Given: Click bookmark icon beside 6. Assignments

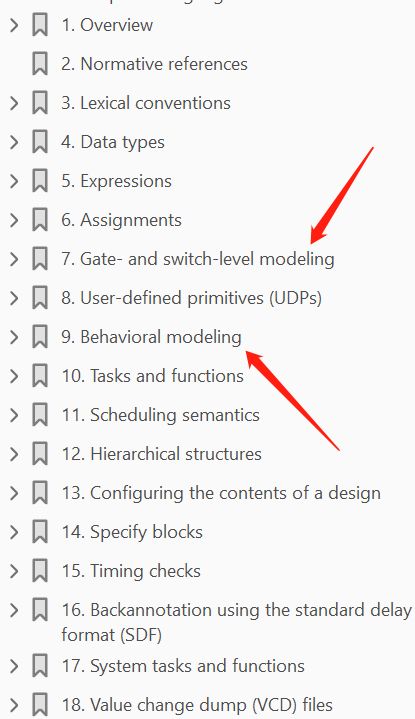Looking at the screenshot, I should click(x=40, y=220).
